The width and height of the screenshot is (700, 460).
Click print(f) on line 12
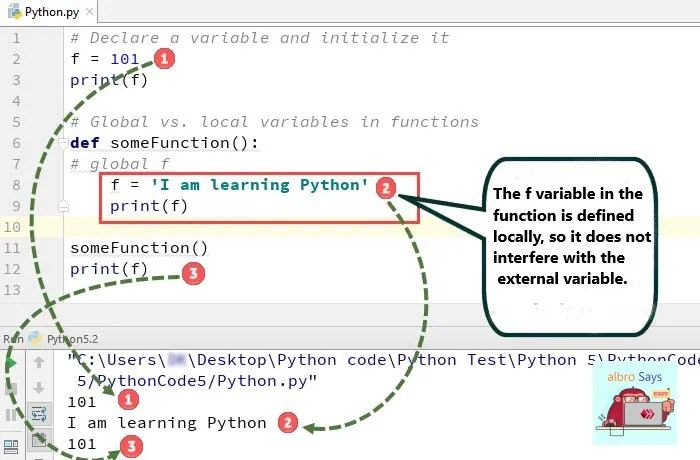tap(109, 269)
